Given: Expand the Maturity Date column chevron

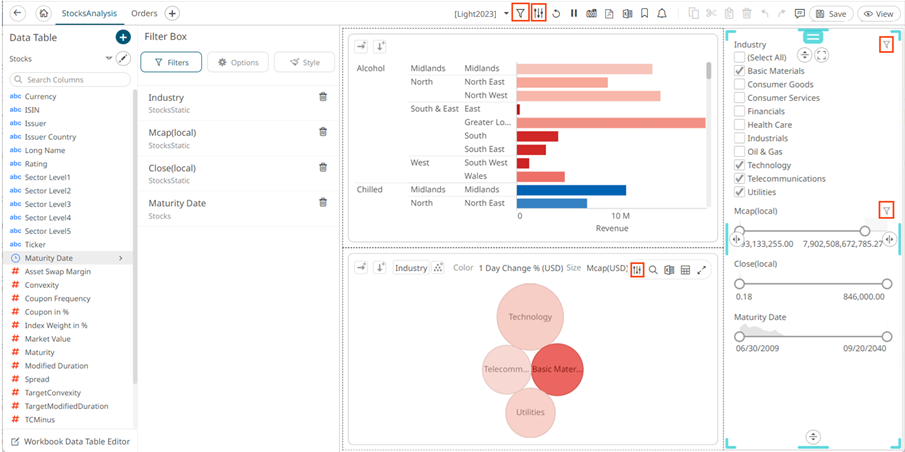Looking at the screenshot, I should pyautogui.click(x=121, y=258).
